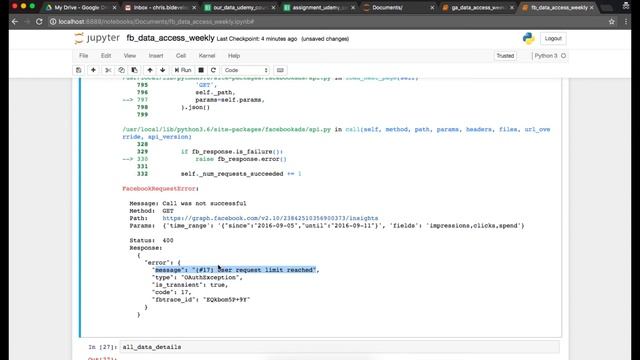Open the File menu
640x360 pixels.
pyautogui.click(x=83, y=56)
